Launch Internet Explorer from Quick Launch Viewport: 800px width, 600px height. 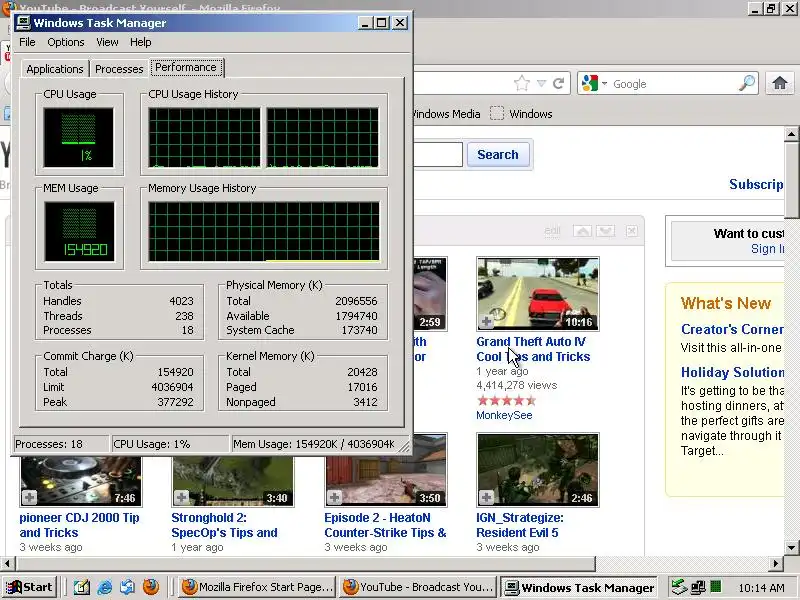105,587
